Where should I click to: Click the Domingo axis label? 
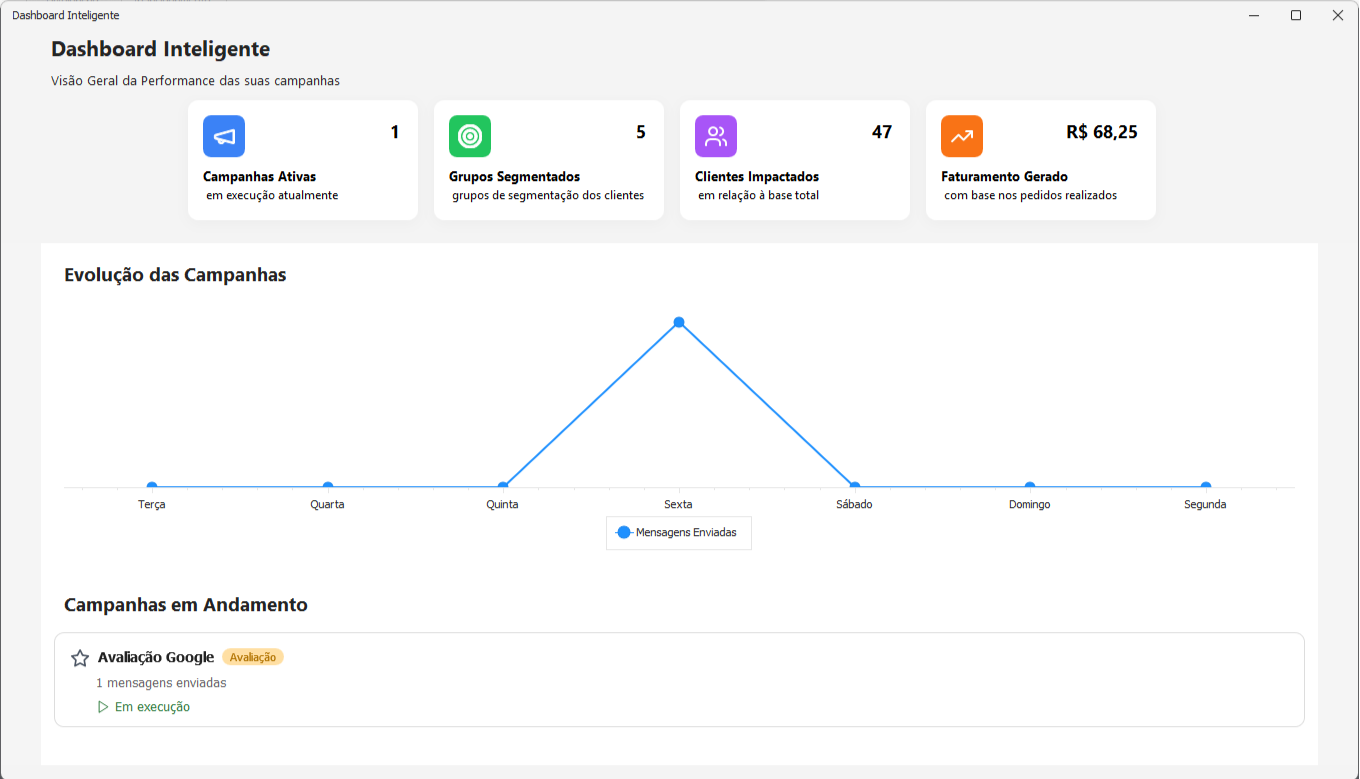[x=1029, y=505]
